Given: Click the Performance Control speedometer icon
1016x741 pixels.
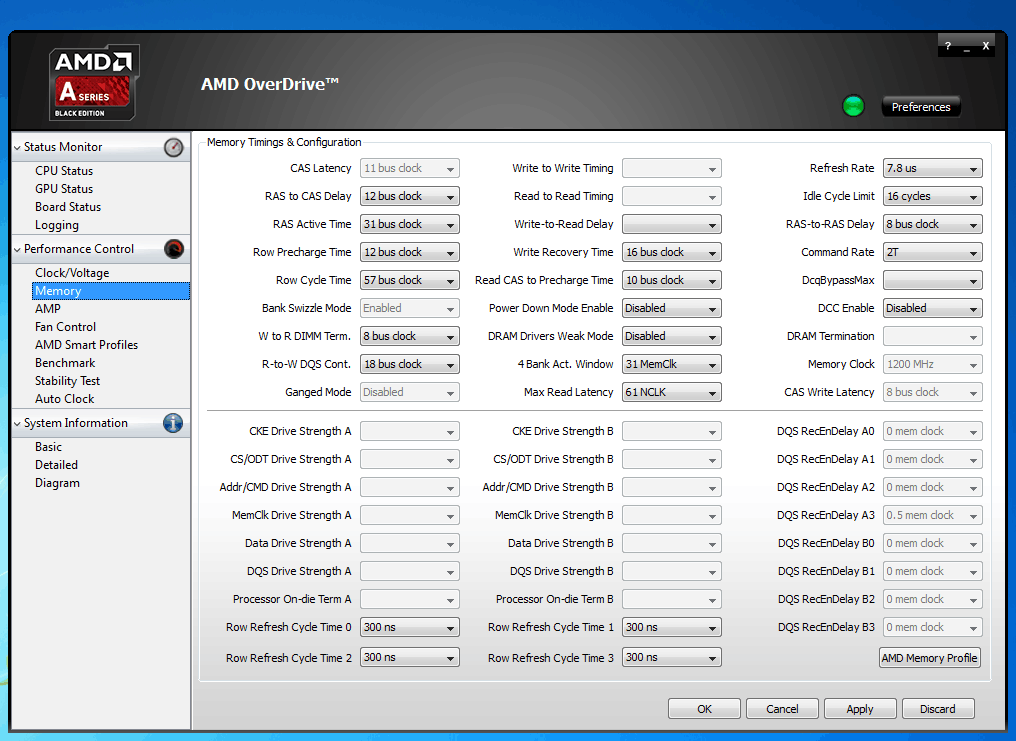Looking at the screenshot, I should [x=174, y=249].
